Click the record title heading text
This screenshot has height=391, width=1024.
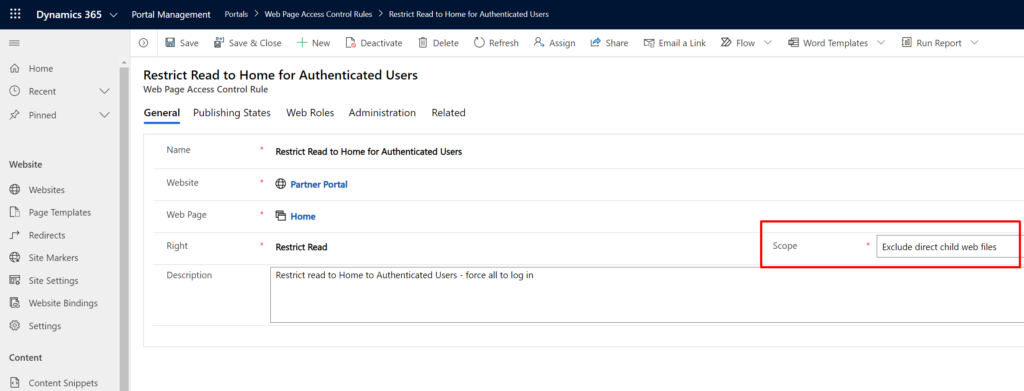tap(280, 75)
